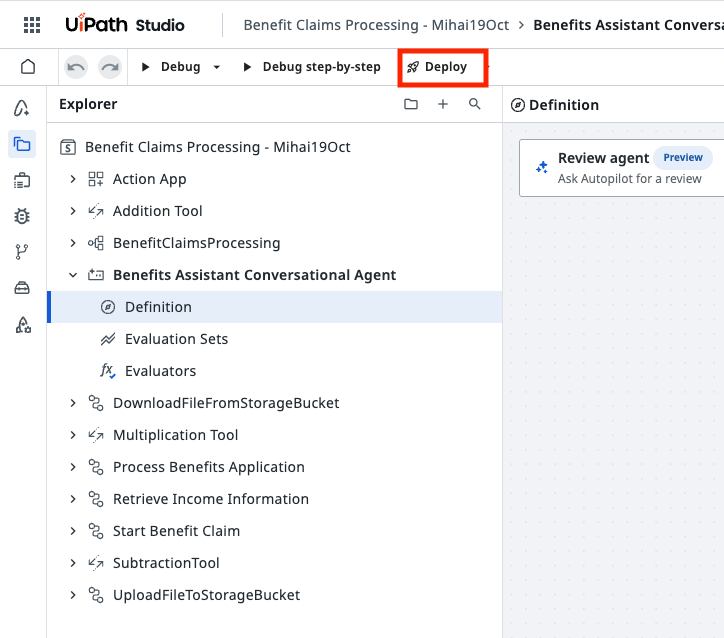Screen dimensions: 724x638
Task: Expand the SubtractionTool node
Action: (73, 563)
